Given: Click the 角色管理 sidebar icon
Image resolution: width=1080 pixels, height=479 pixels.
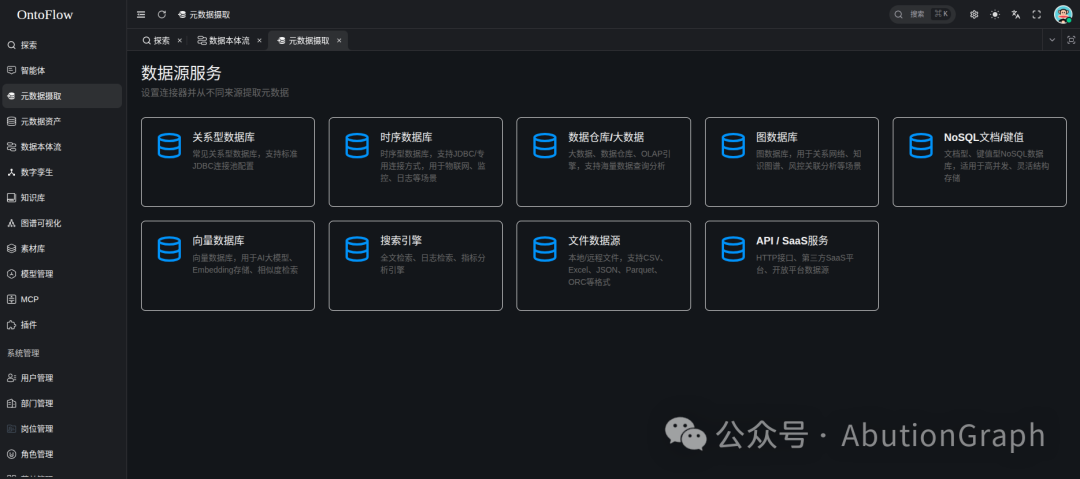Looking at the screenshot, I should (x=11, y=454).
